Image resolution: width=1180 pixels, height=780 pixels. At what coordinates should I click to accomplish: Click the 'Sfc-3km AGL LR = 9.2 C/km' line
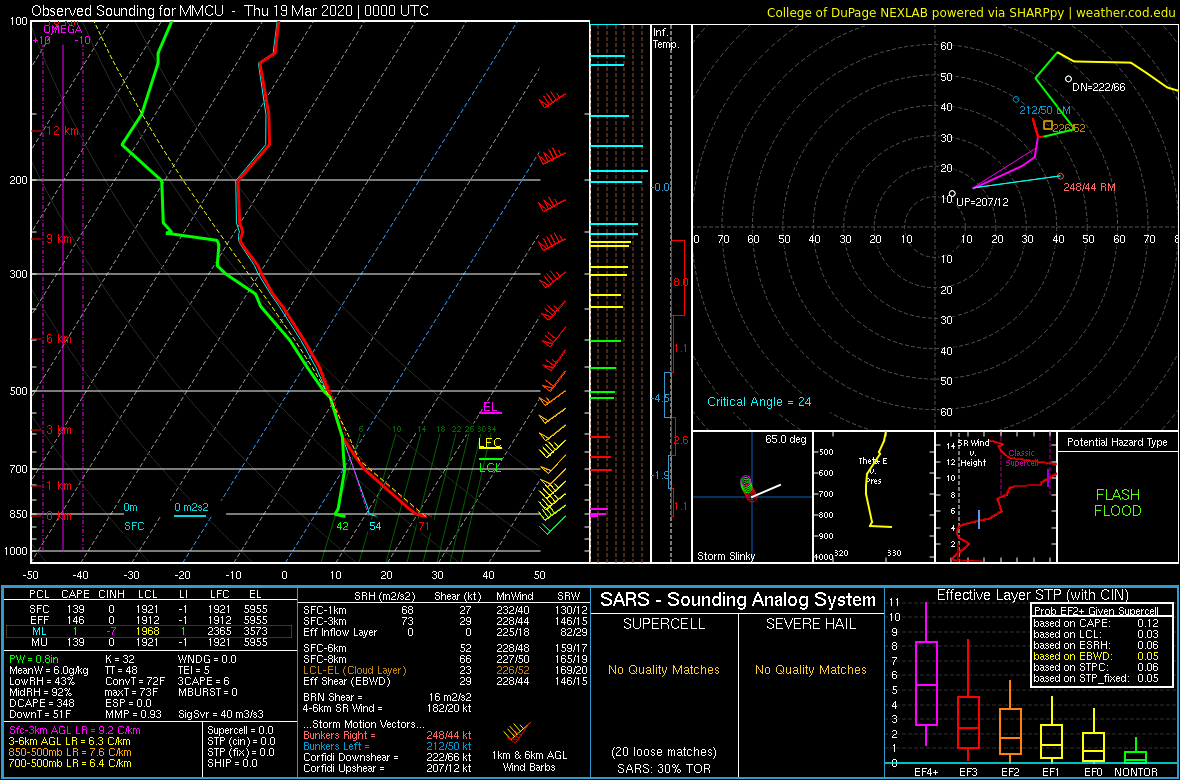pos(75,730)
